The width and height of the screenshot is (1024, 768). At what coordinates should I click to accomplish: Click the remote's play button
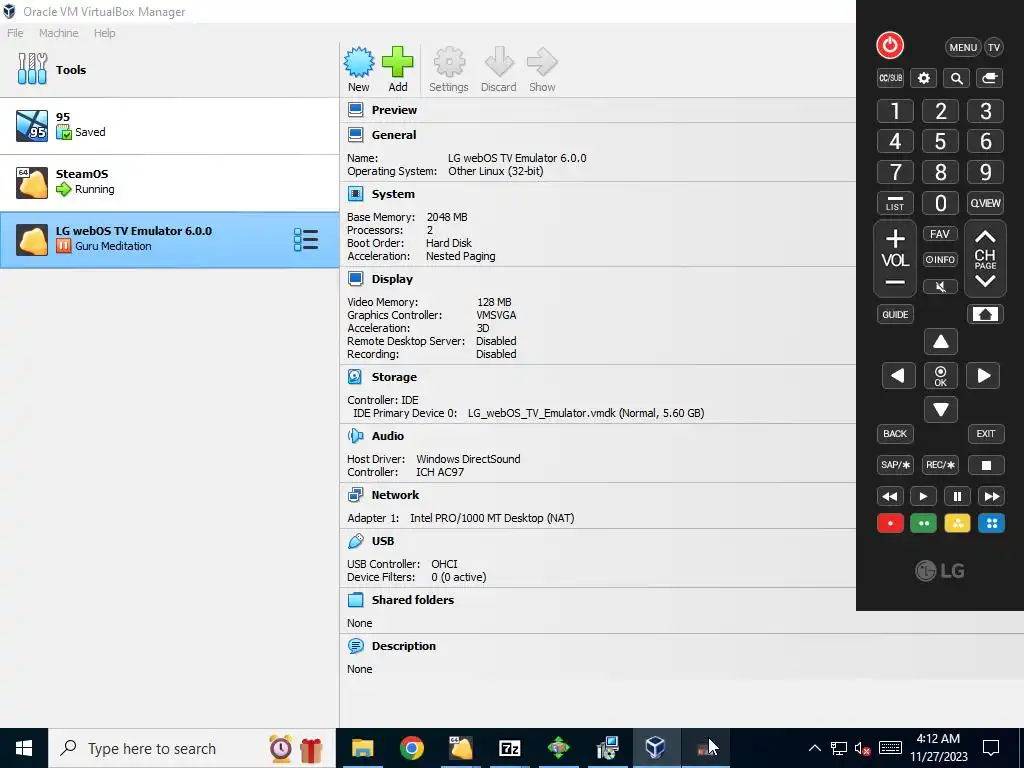(923, 496)
